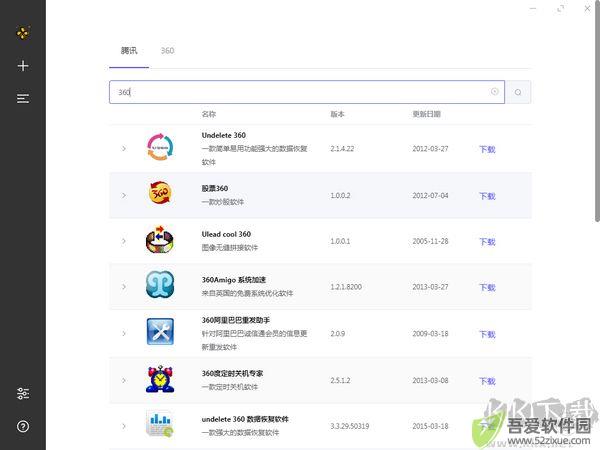
Task: Open the help question mark icon
Action: click(x=23, y=426)
